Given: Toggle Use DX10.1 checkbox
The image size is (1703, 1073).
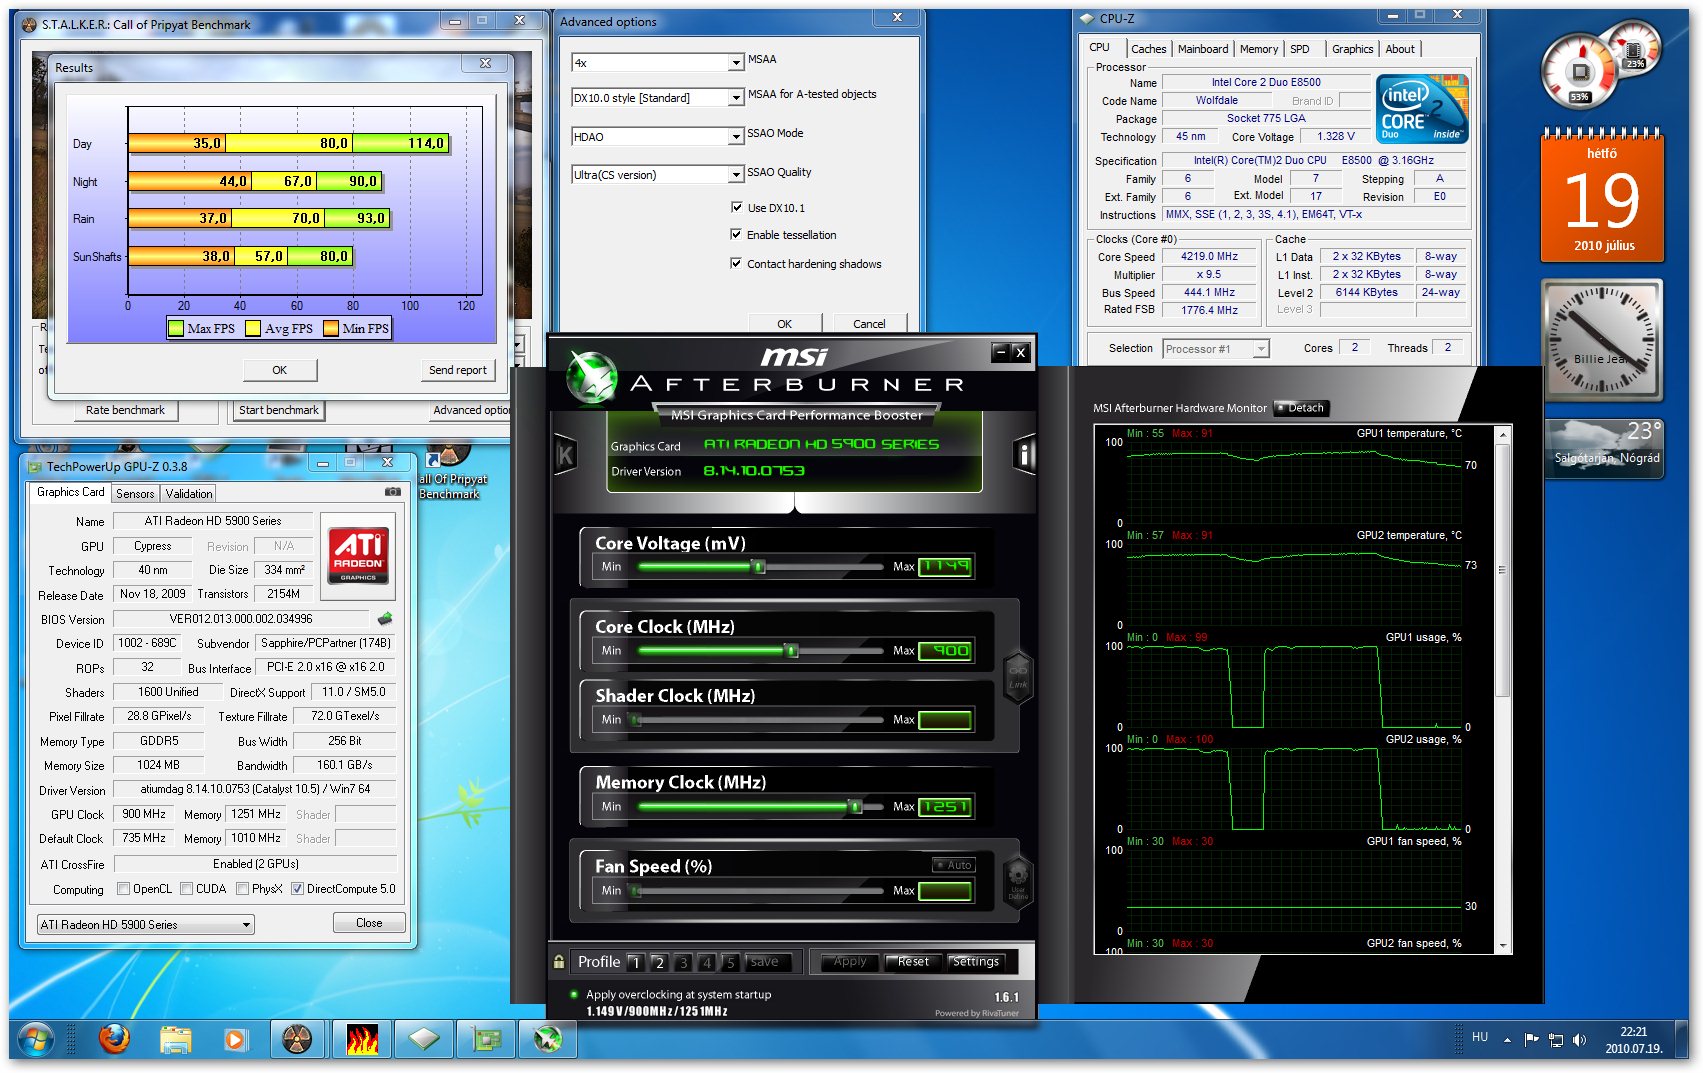Looking at the screenshot, I should click(737, 207).
